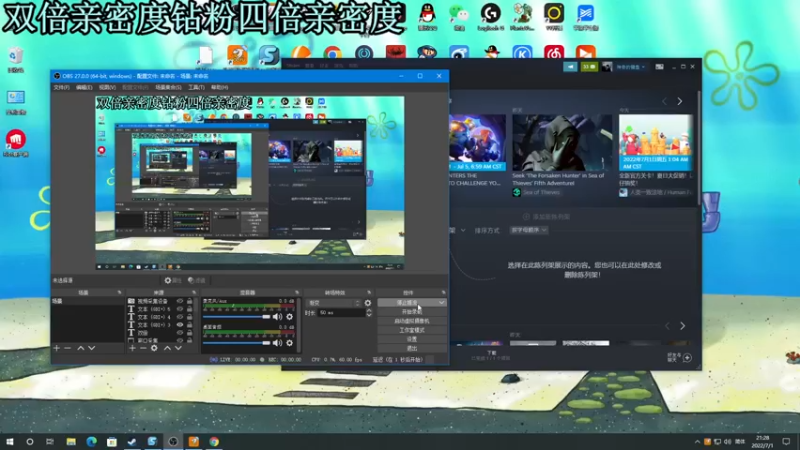Open transition properties gear icon
800x450 pixels.
368,303
